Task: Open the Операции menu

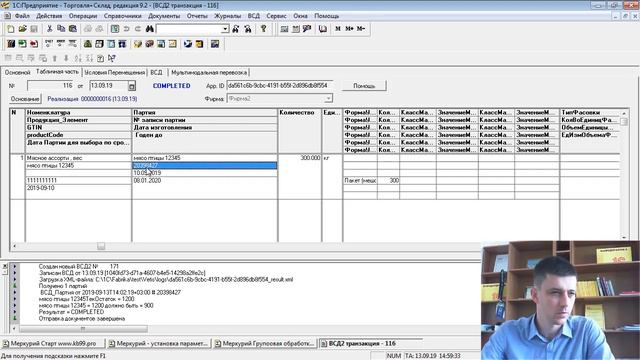Action: [x=83, y=16]
